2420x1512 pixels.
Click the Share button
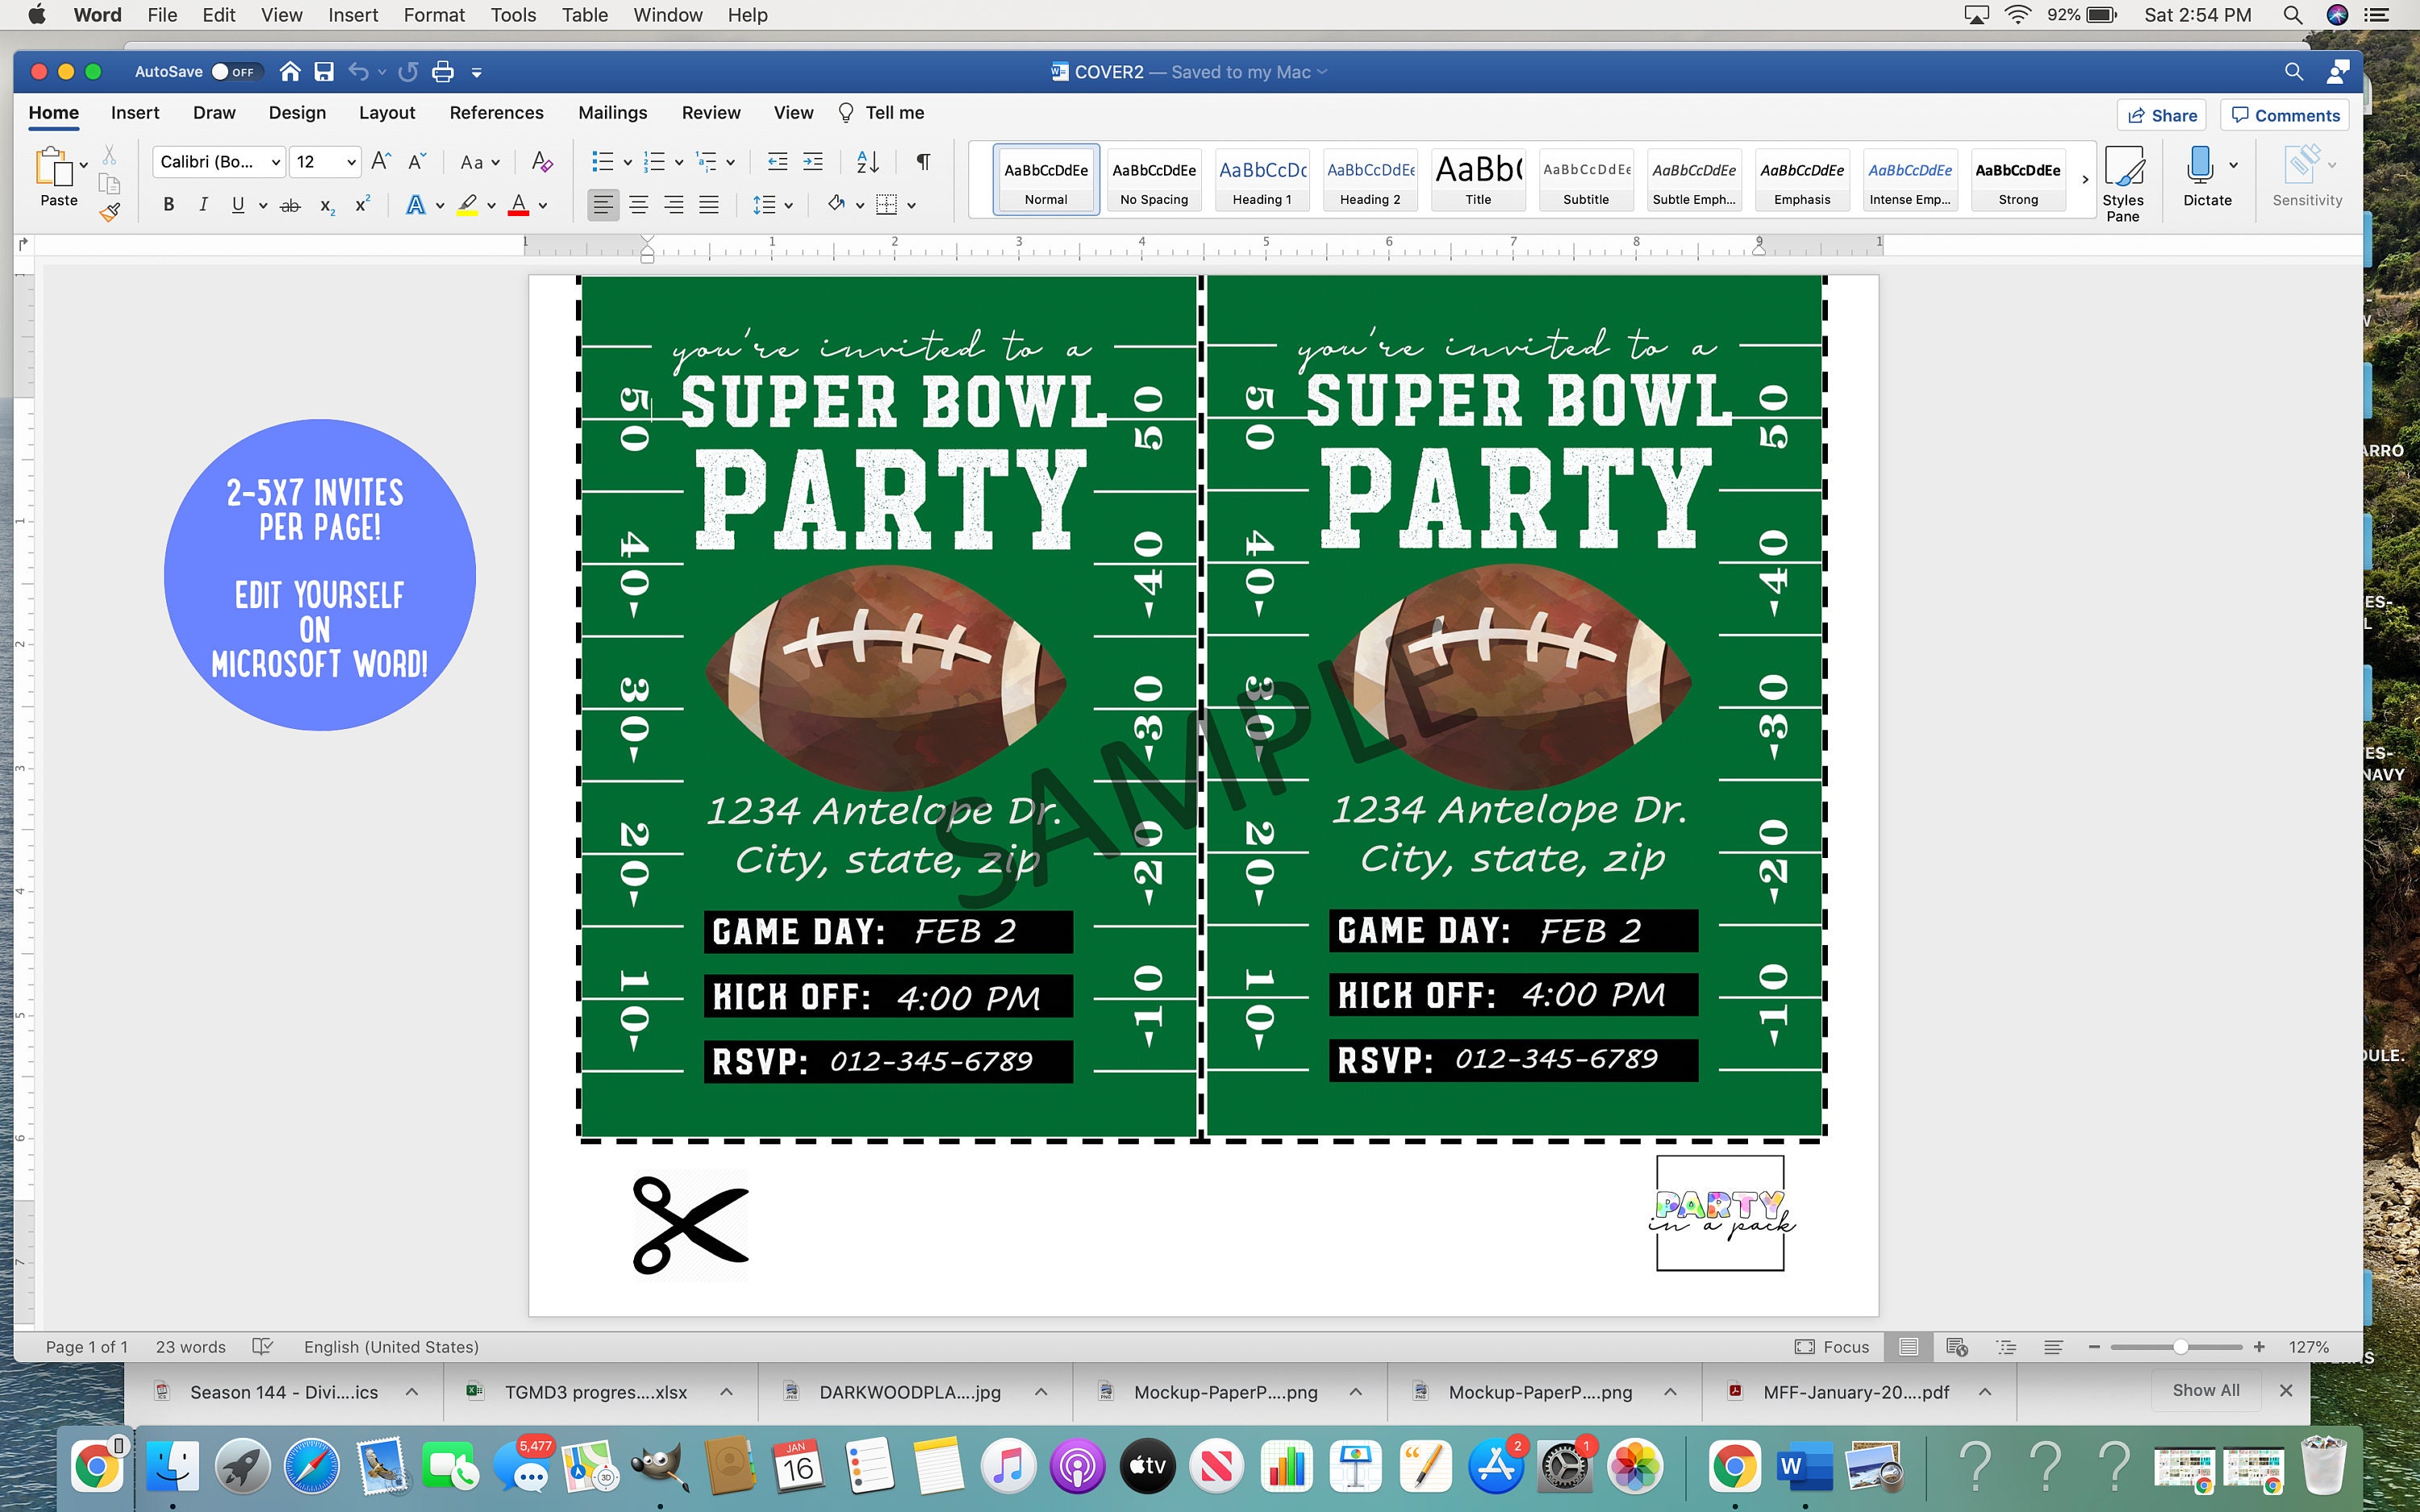point(2161,114)
